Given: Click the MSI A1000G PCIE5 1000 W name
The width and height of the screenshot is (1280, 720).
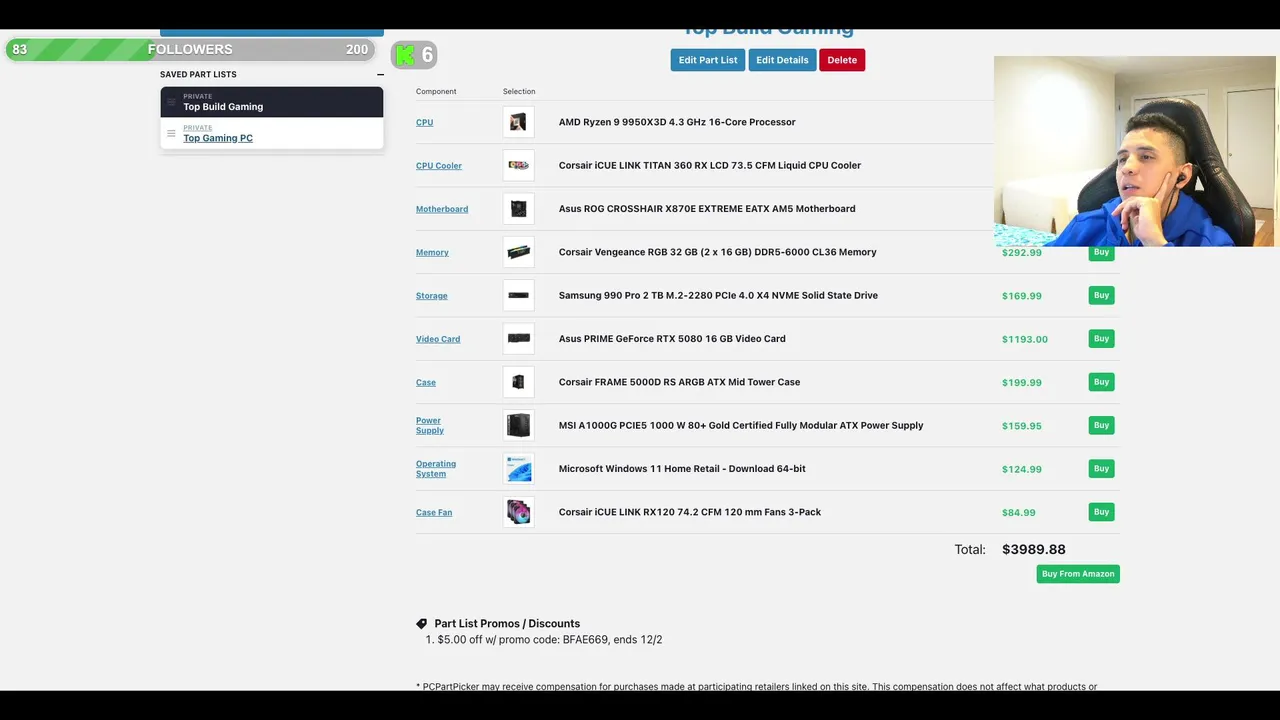Looking at the screenshot, I should [x=741, y=425].
